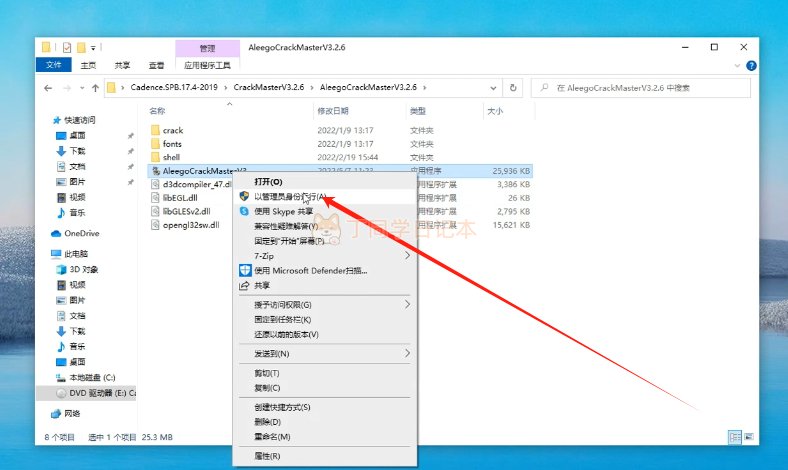Open recent locations dropdown beside navigation arrows
The image size is (788, 470).
[82, 88]
